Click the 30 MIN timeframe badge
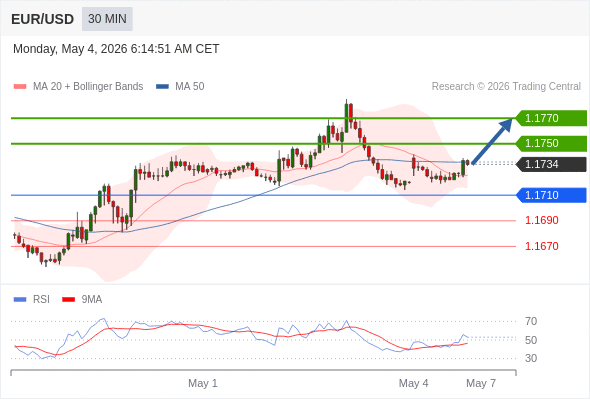The height and width of the screenshot is (400, 590). pos(107,19)
